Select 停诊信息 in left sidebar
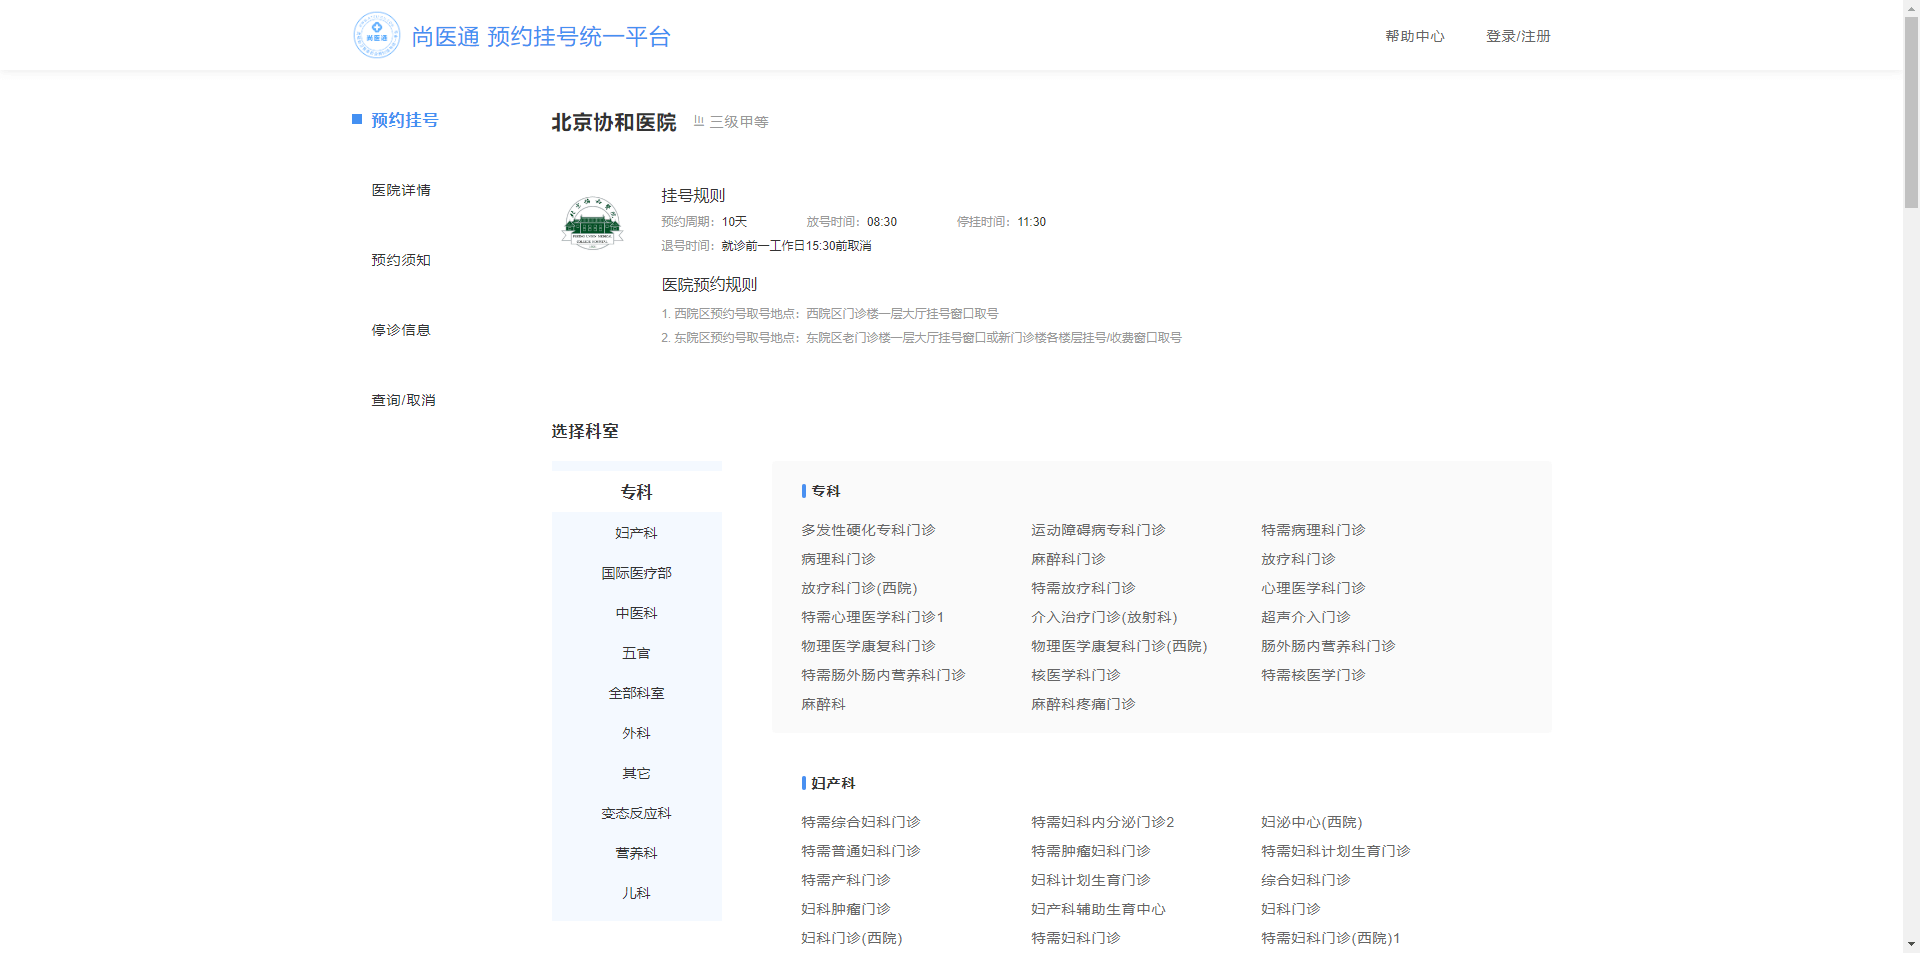 401,330
